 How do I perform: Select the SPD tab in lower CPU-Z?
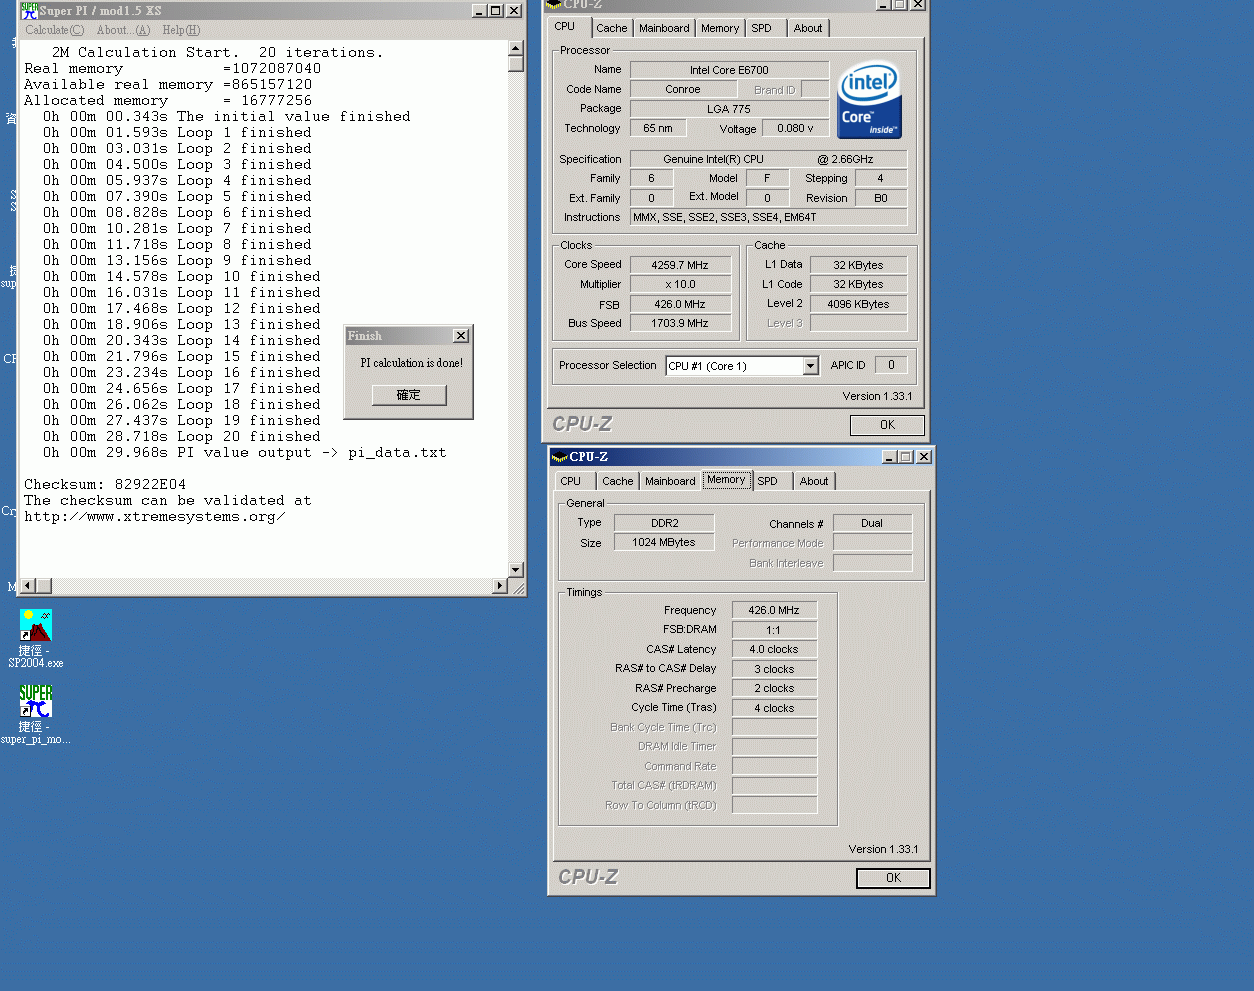tap(767, 481)
